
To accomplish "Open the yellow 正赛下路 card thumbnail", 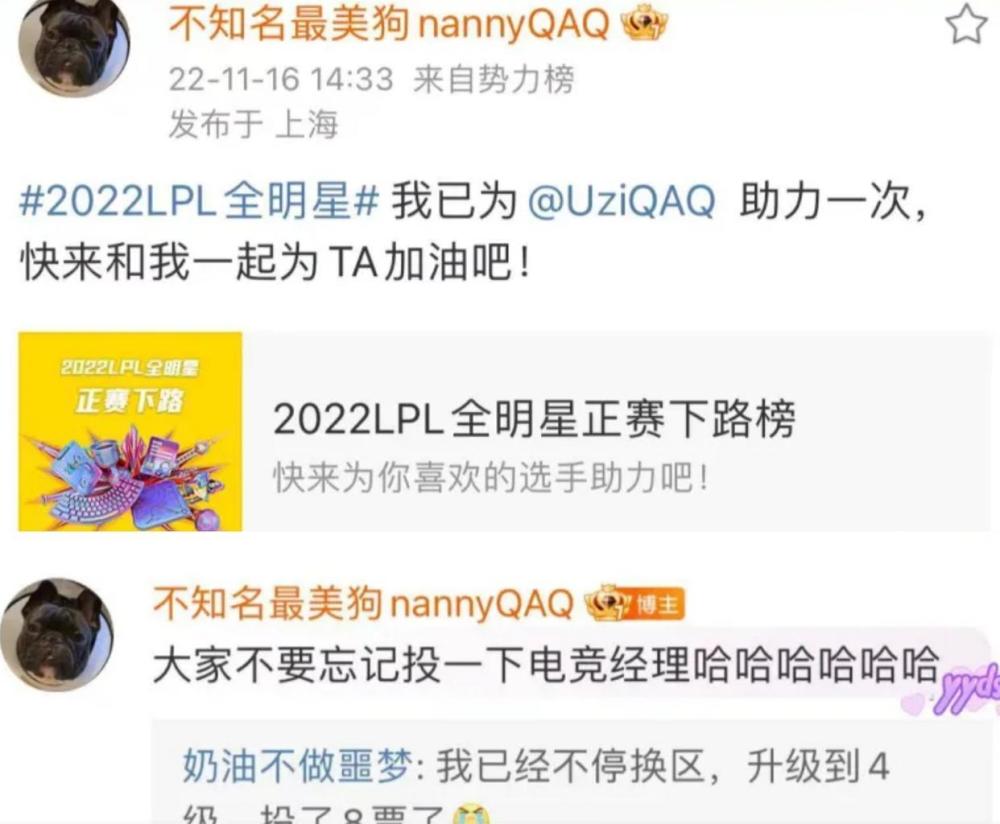I will point(130,431).
